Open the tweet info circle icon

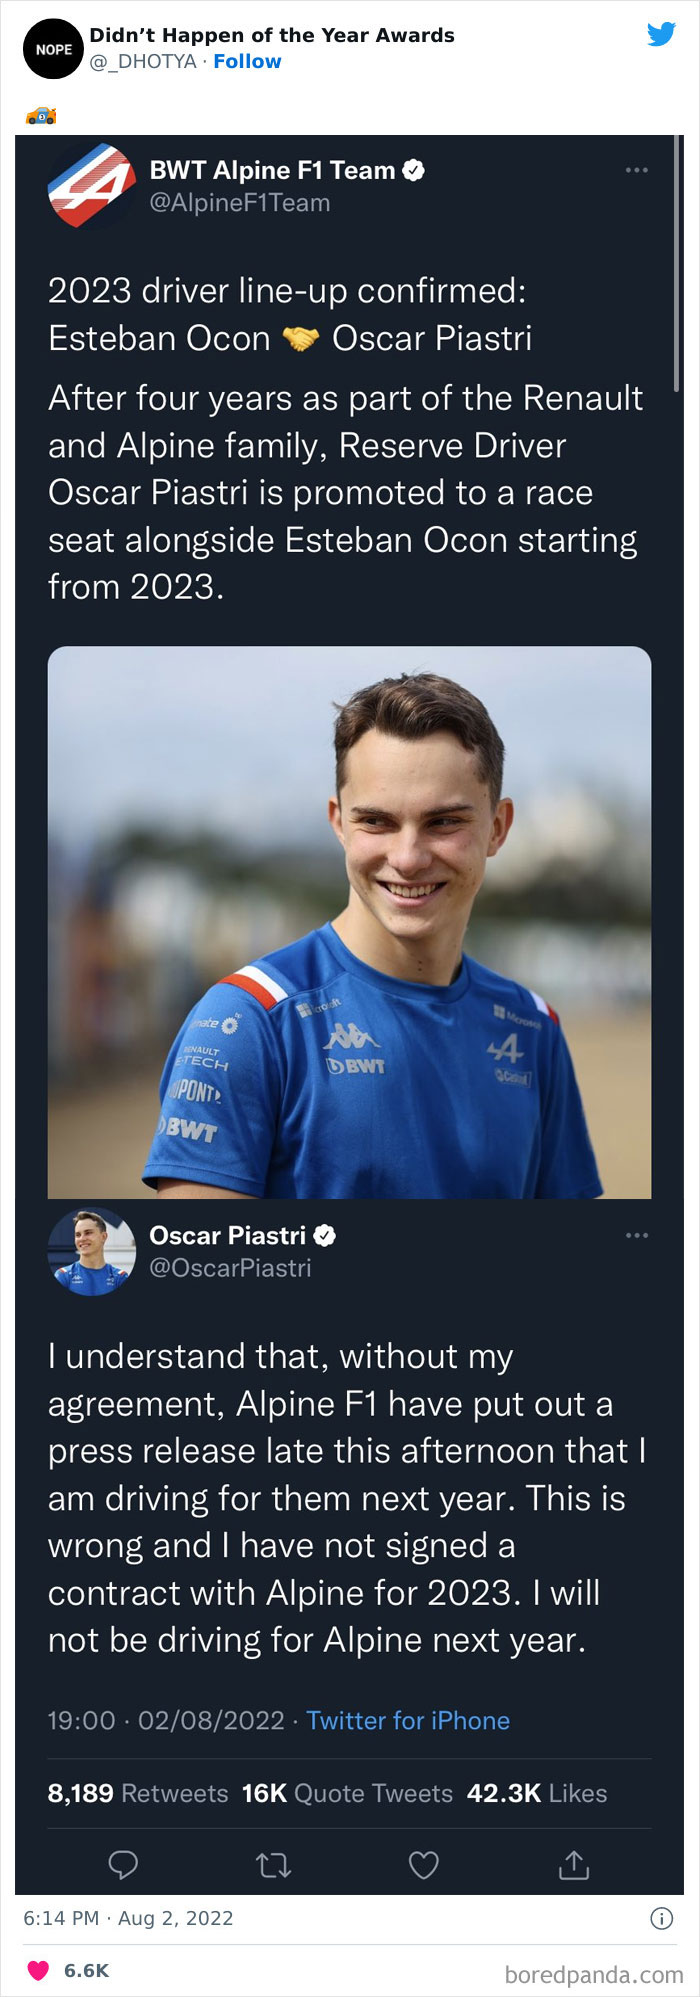coord(661,1918)
